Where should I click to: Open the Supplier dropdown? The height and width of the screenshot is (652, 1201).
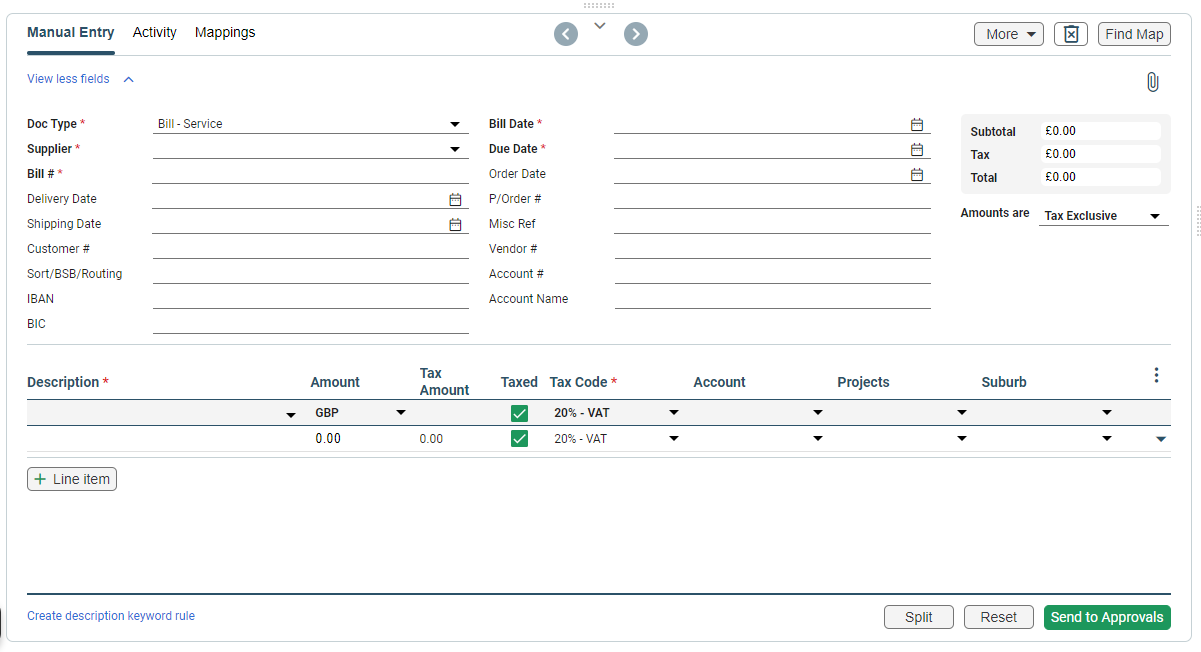click(455, 150)
